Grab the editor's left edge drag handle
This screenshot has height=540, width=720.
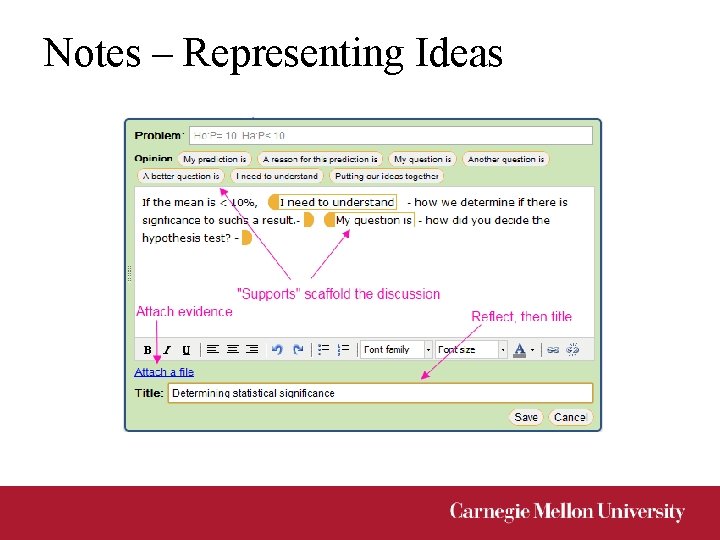[x=129, y=273]
